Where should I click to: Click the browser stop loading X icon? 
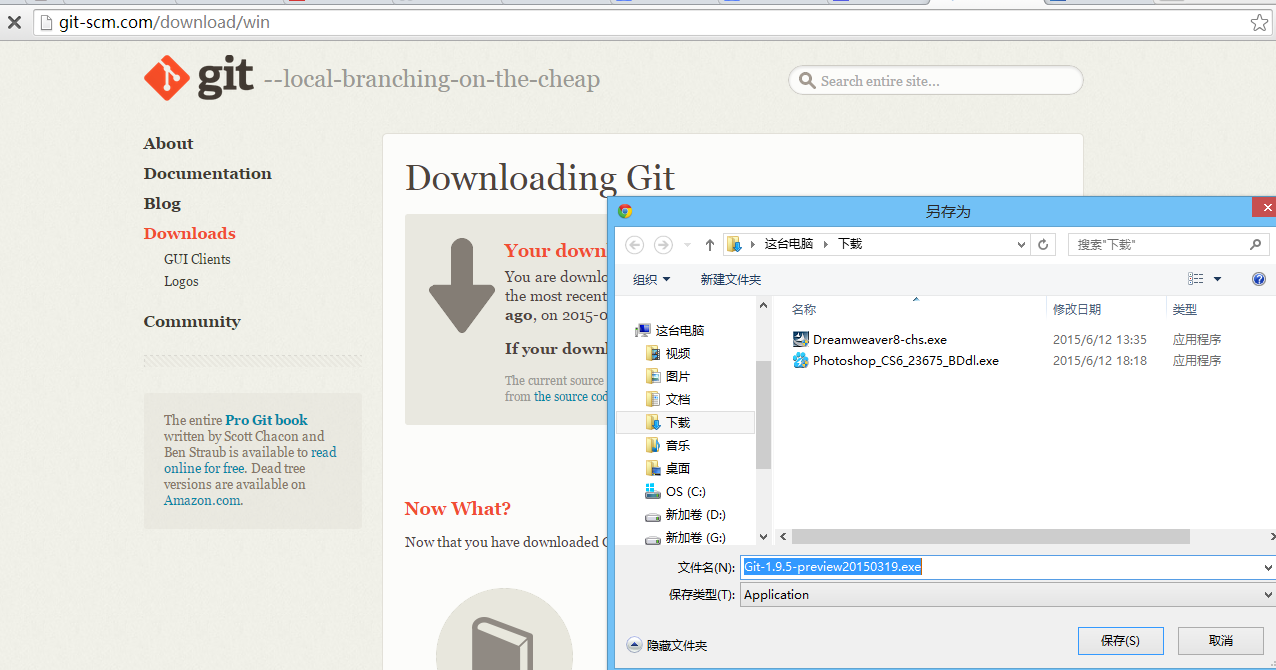click(14, 22)
